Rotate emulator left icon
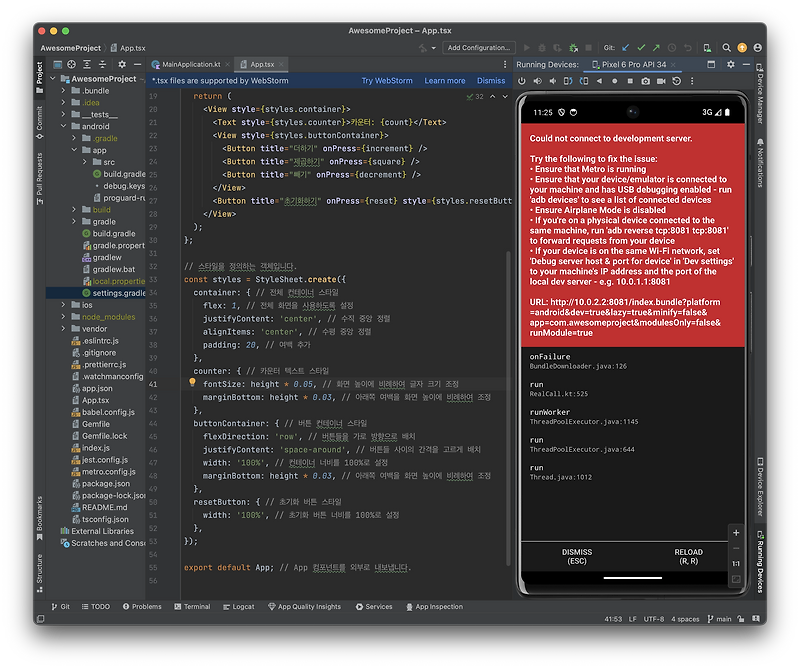This screenshot has height=669, width=800. [568, 81]
